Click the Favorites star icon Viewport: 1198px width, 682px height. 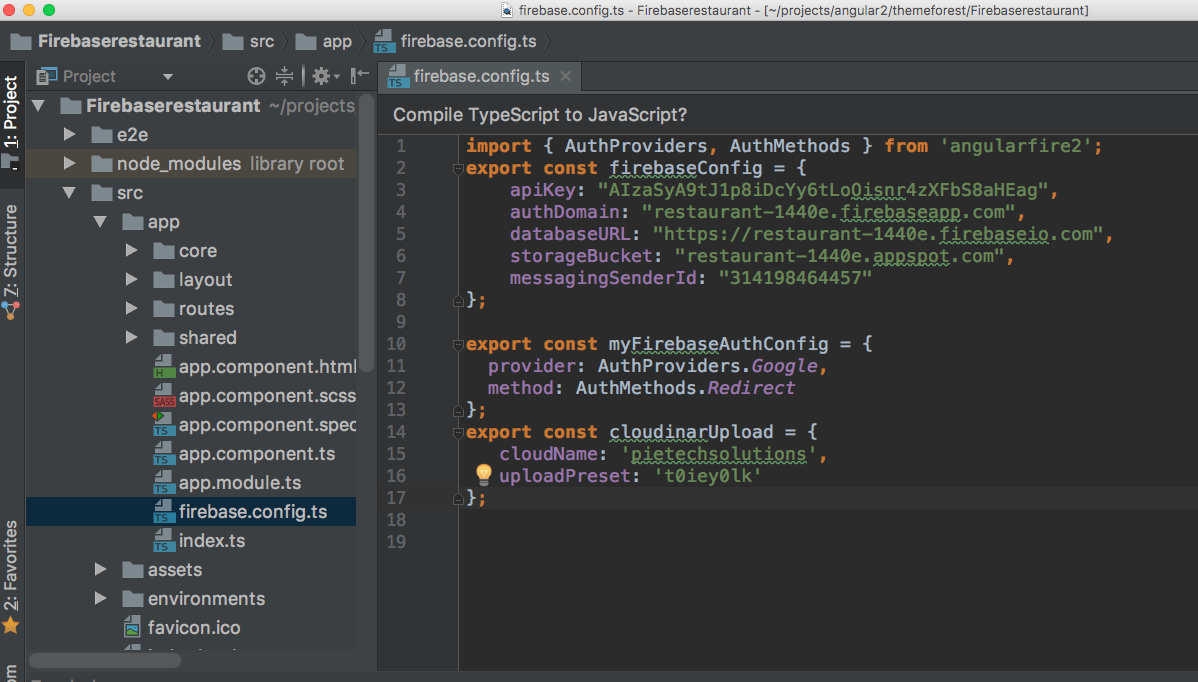tap(11, 626)
